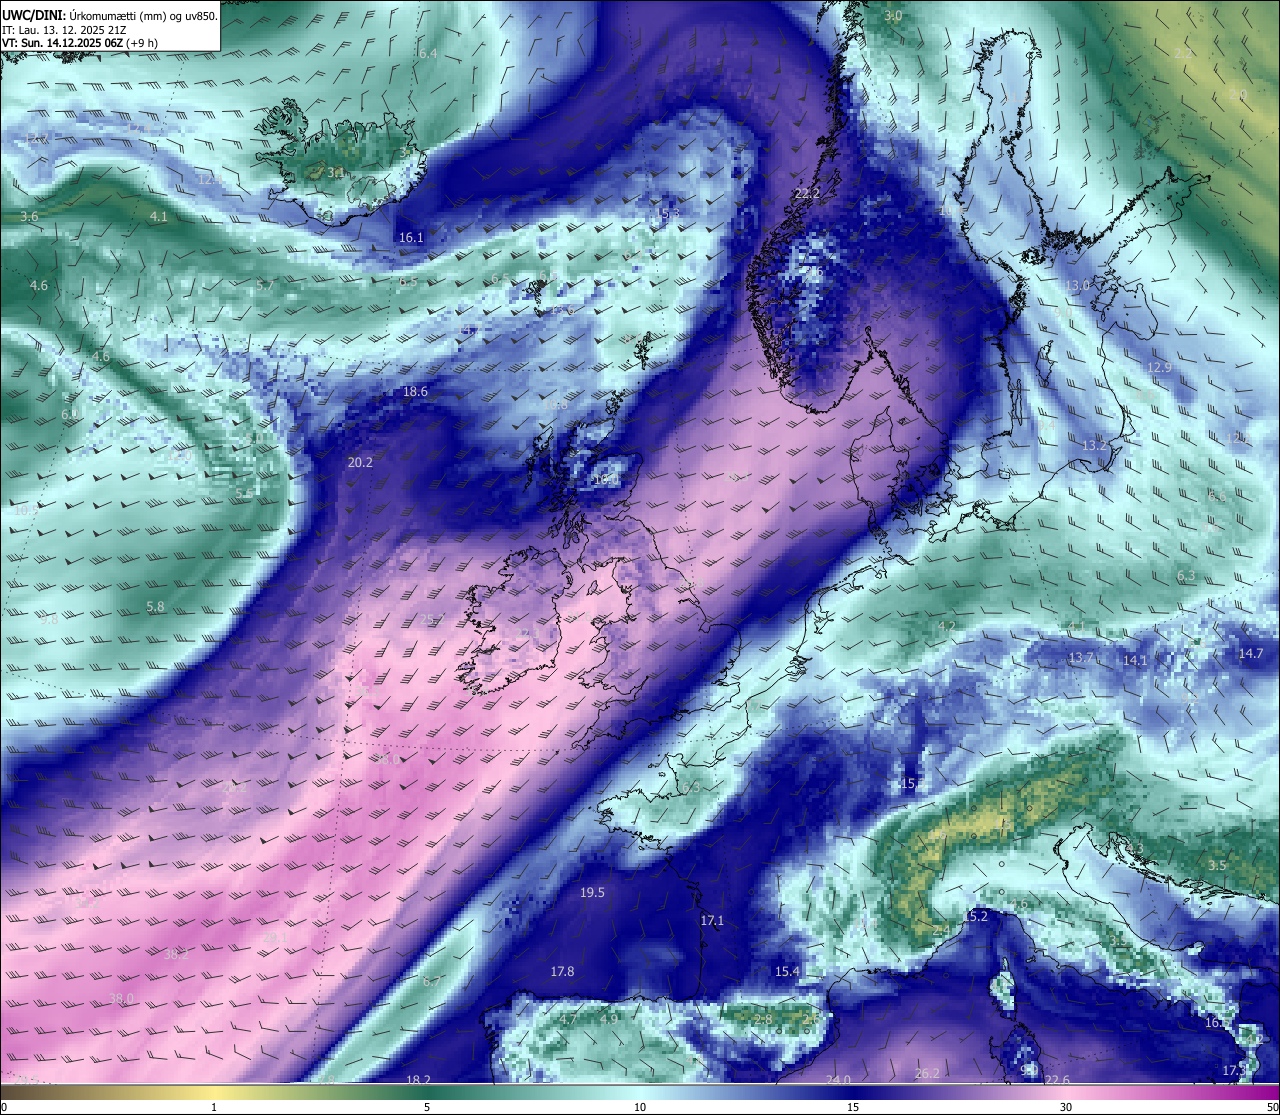Viewport: 1280px width, 1115px height.
Task: Click the VT: Sun. 14.12.2025 06Z line
Action: click(x=80, y=43)
